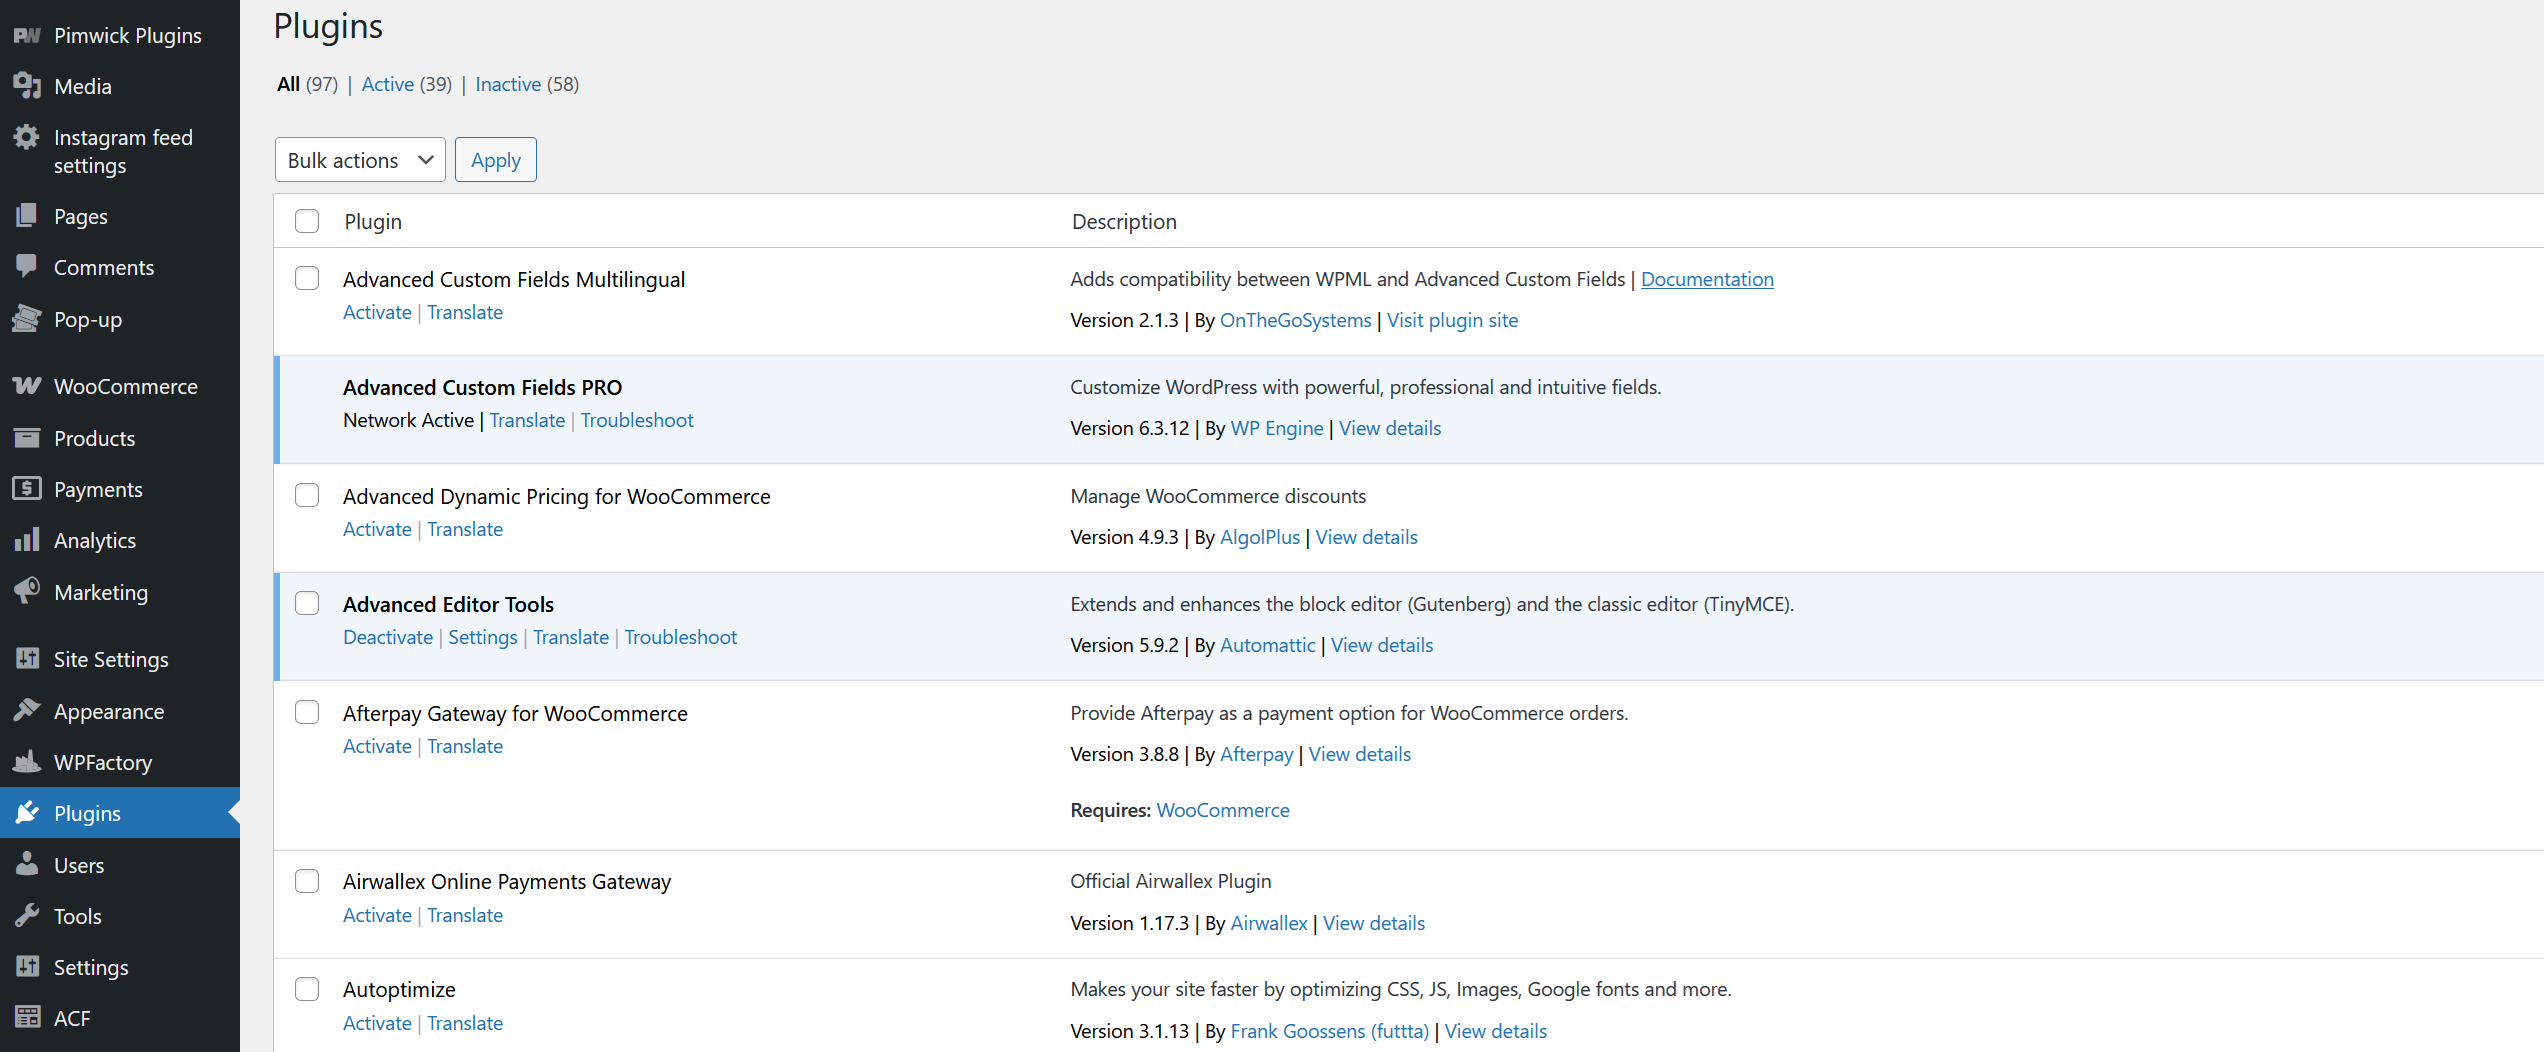Sort by the Plugin column header
The width and height of the screenshot is (2544, 1052).
tap(373, 221)
